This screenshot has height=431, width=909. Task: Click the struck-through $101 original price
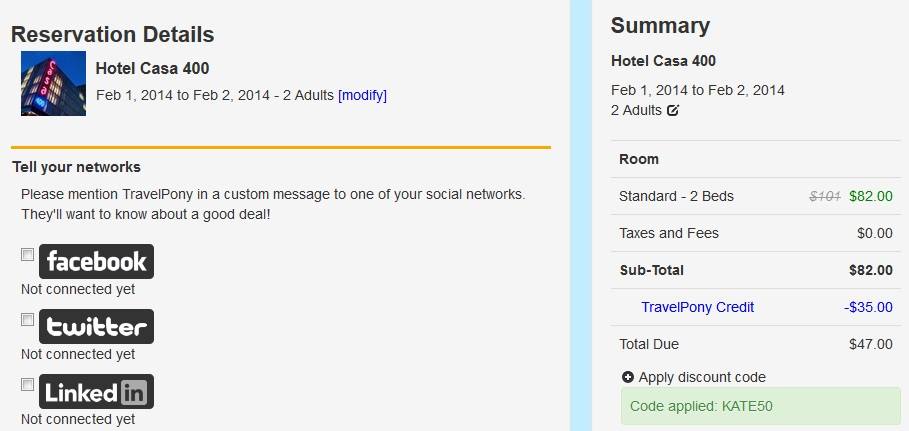pos(825,196)
